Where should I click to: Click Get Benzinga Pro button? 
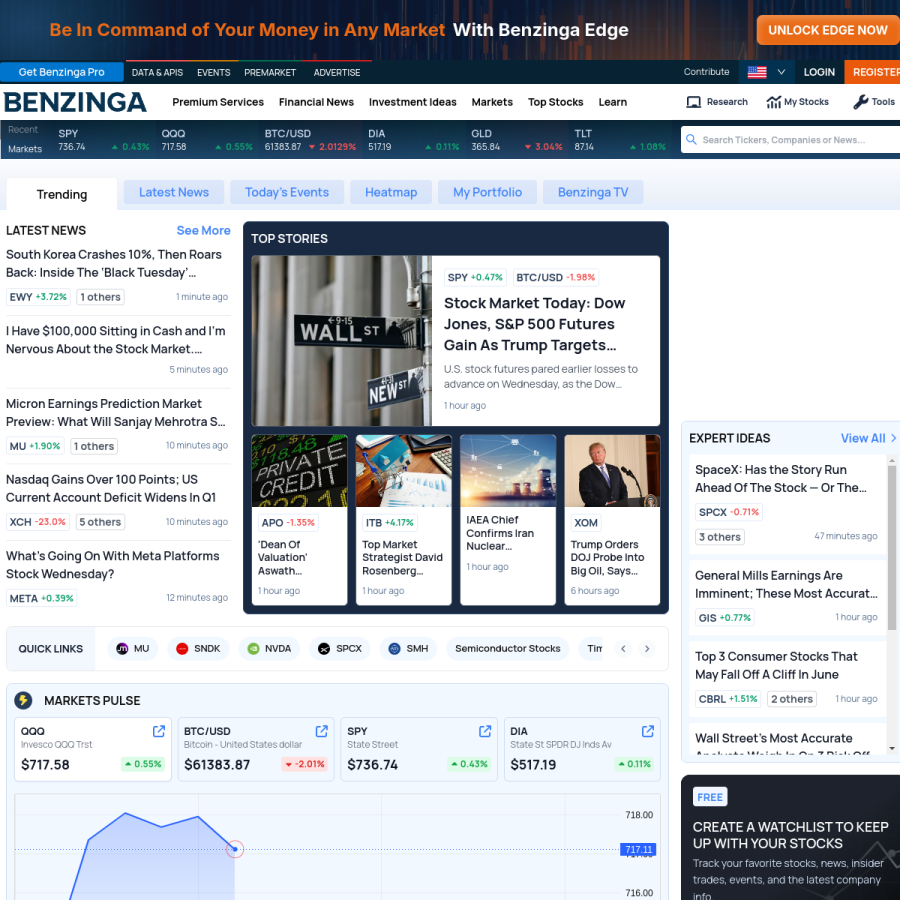(61, 72)
